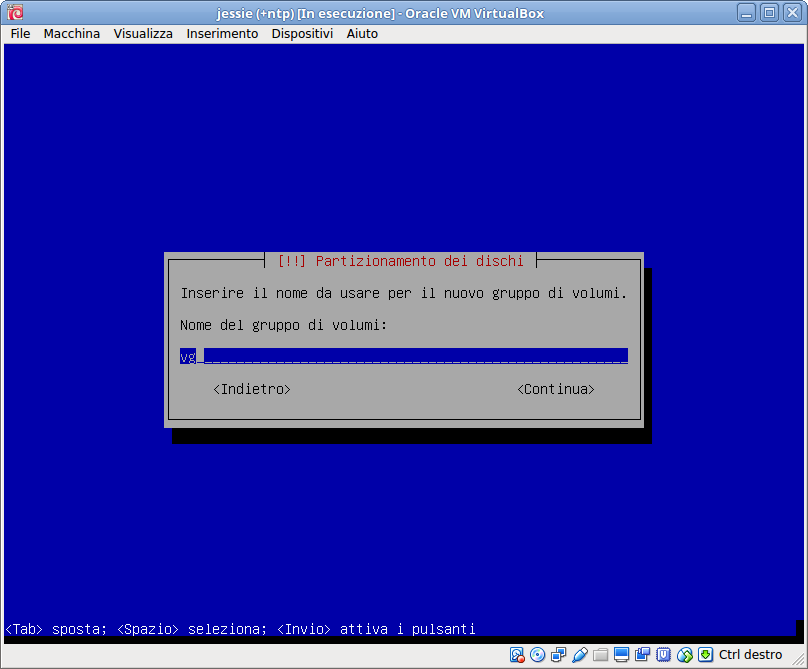
Task: Minimize the VirtualBox window
Action: 746,13
